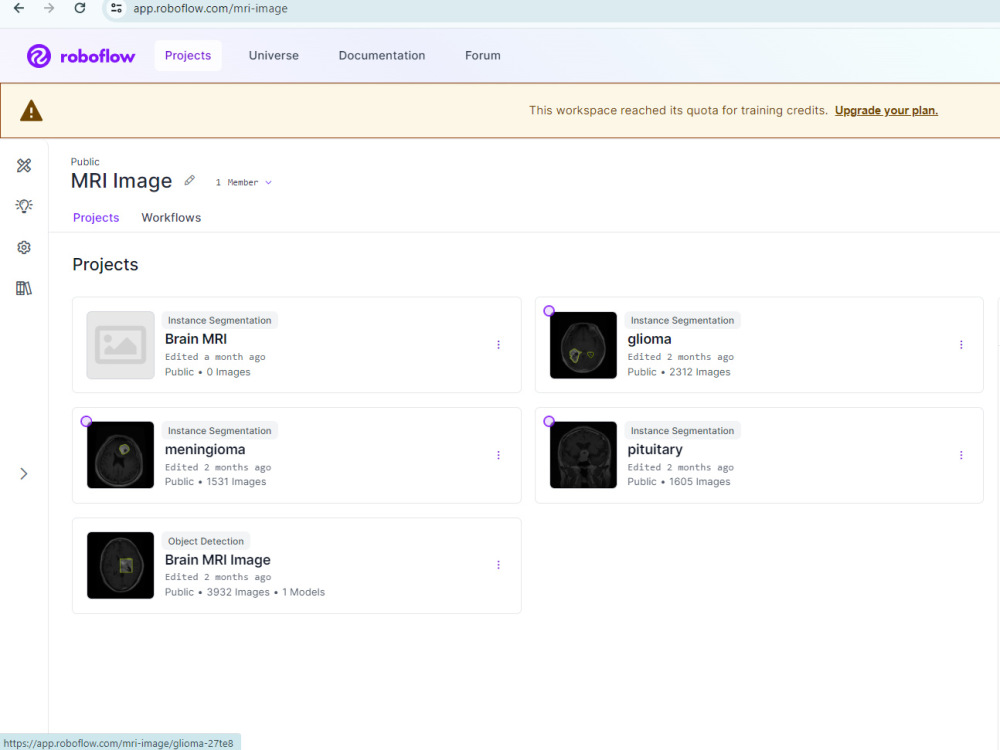Open the pituitary project title
The image size is (1000, 750).
pyautogui.click(x=655, y=450)
